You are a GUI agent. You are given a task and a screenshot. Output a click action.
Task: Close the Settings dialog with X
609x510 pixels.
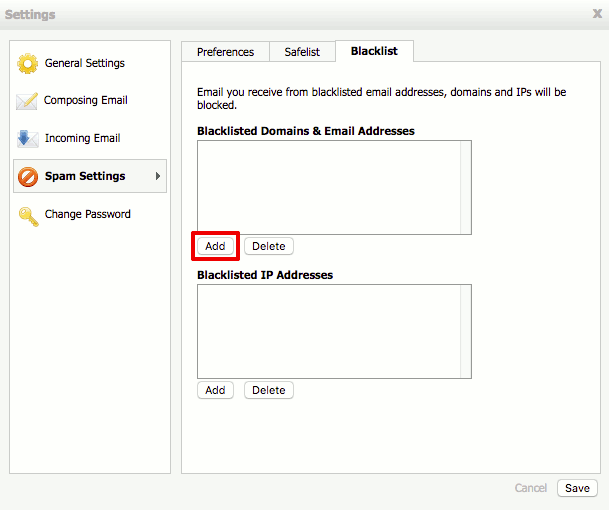click(597, 14)
